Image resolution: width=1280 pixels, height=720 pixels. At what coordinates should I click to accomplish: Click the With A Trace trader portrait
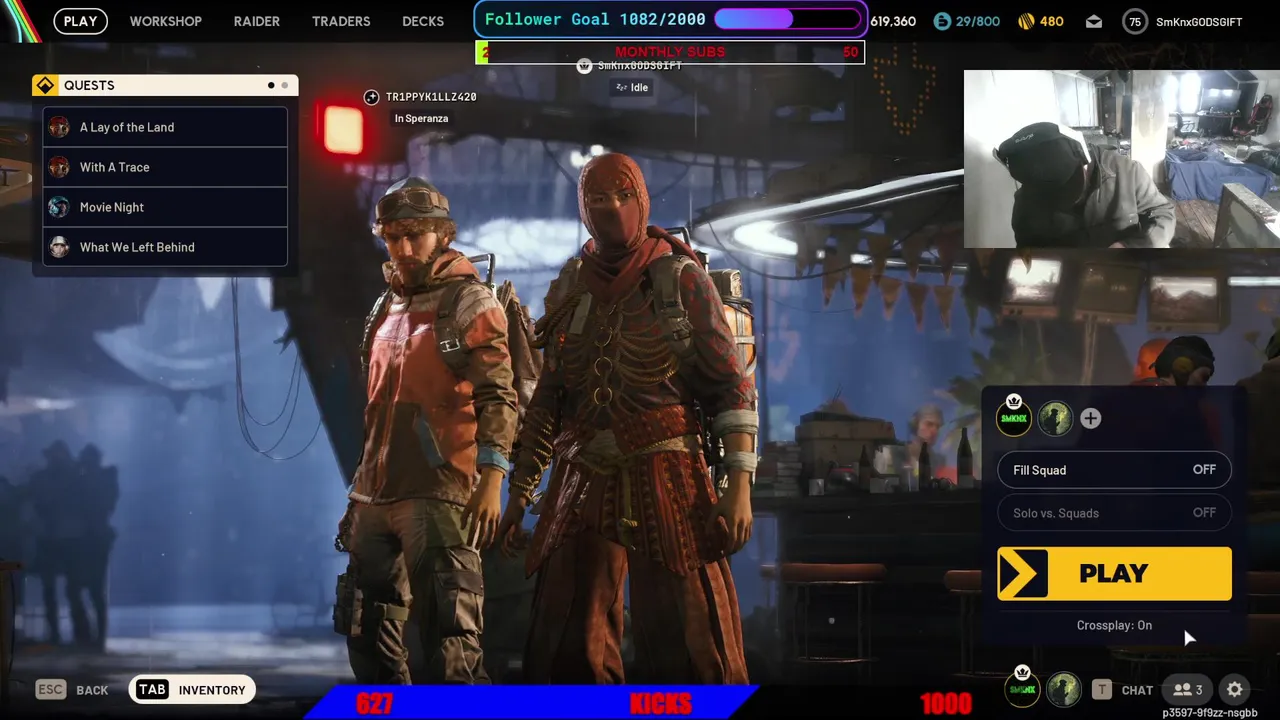point(60,167)
